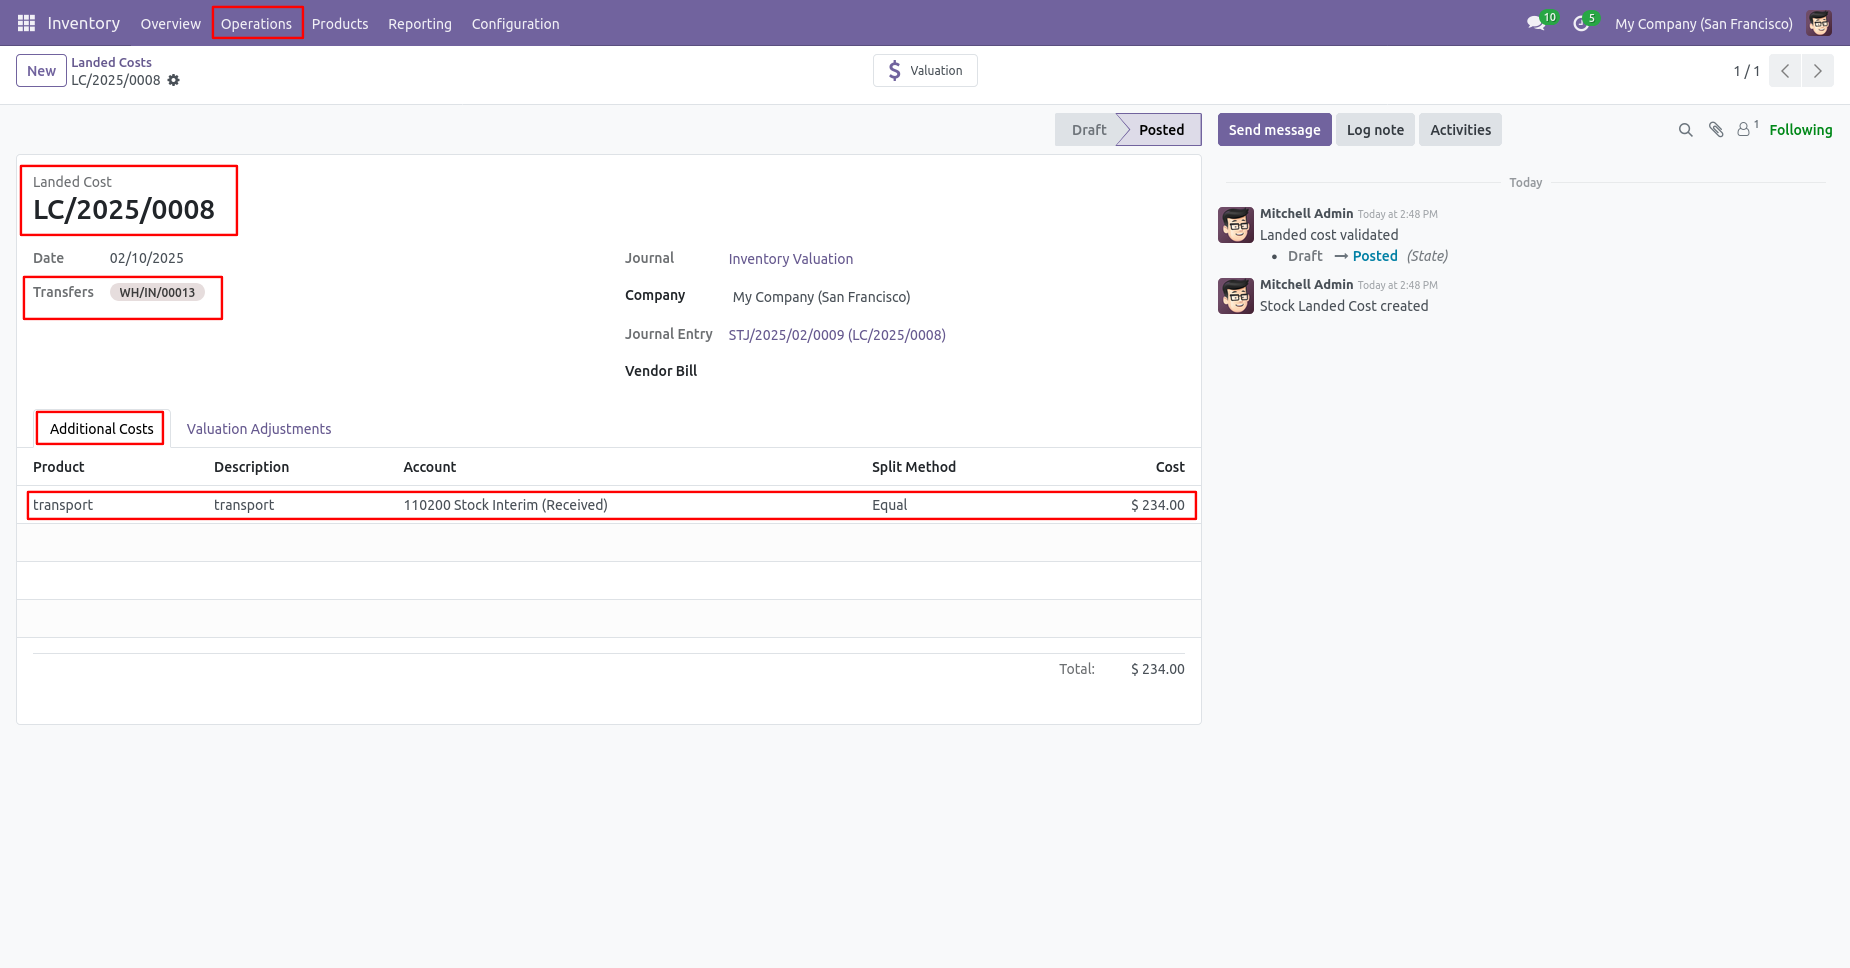Show followers person icon
Viewport: 1850px width, 968px height.
point(1745,129)
